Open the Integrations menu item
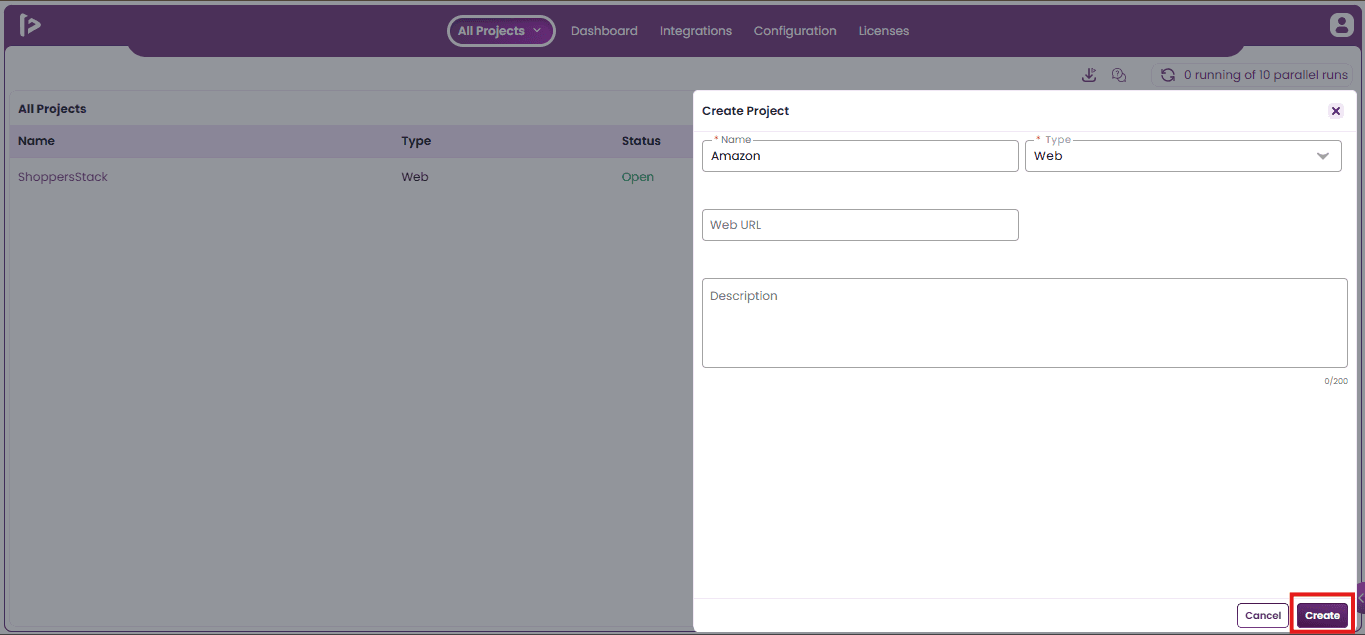This screenshot has width=1365, height=635. click(696, 31)
